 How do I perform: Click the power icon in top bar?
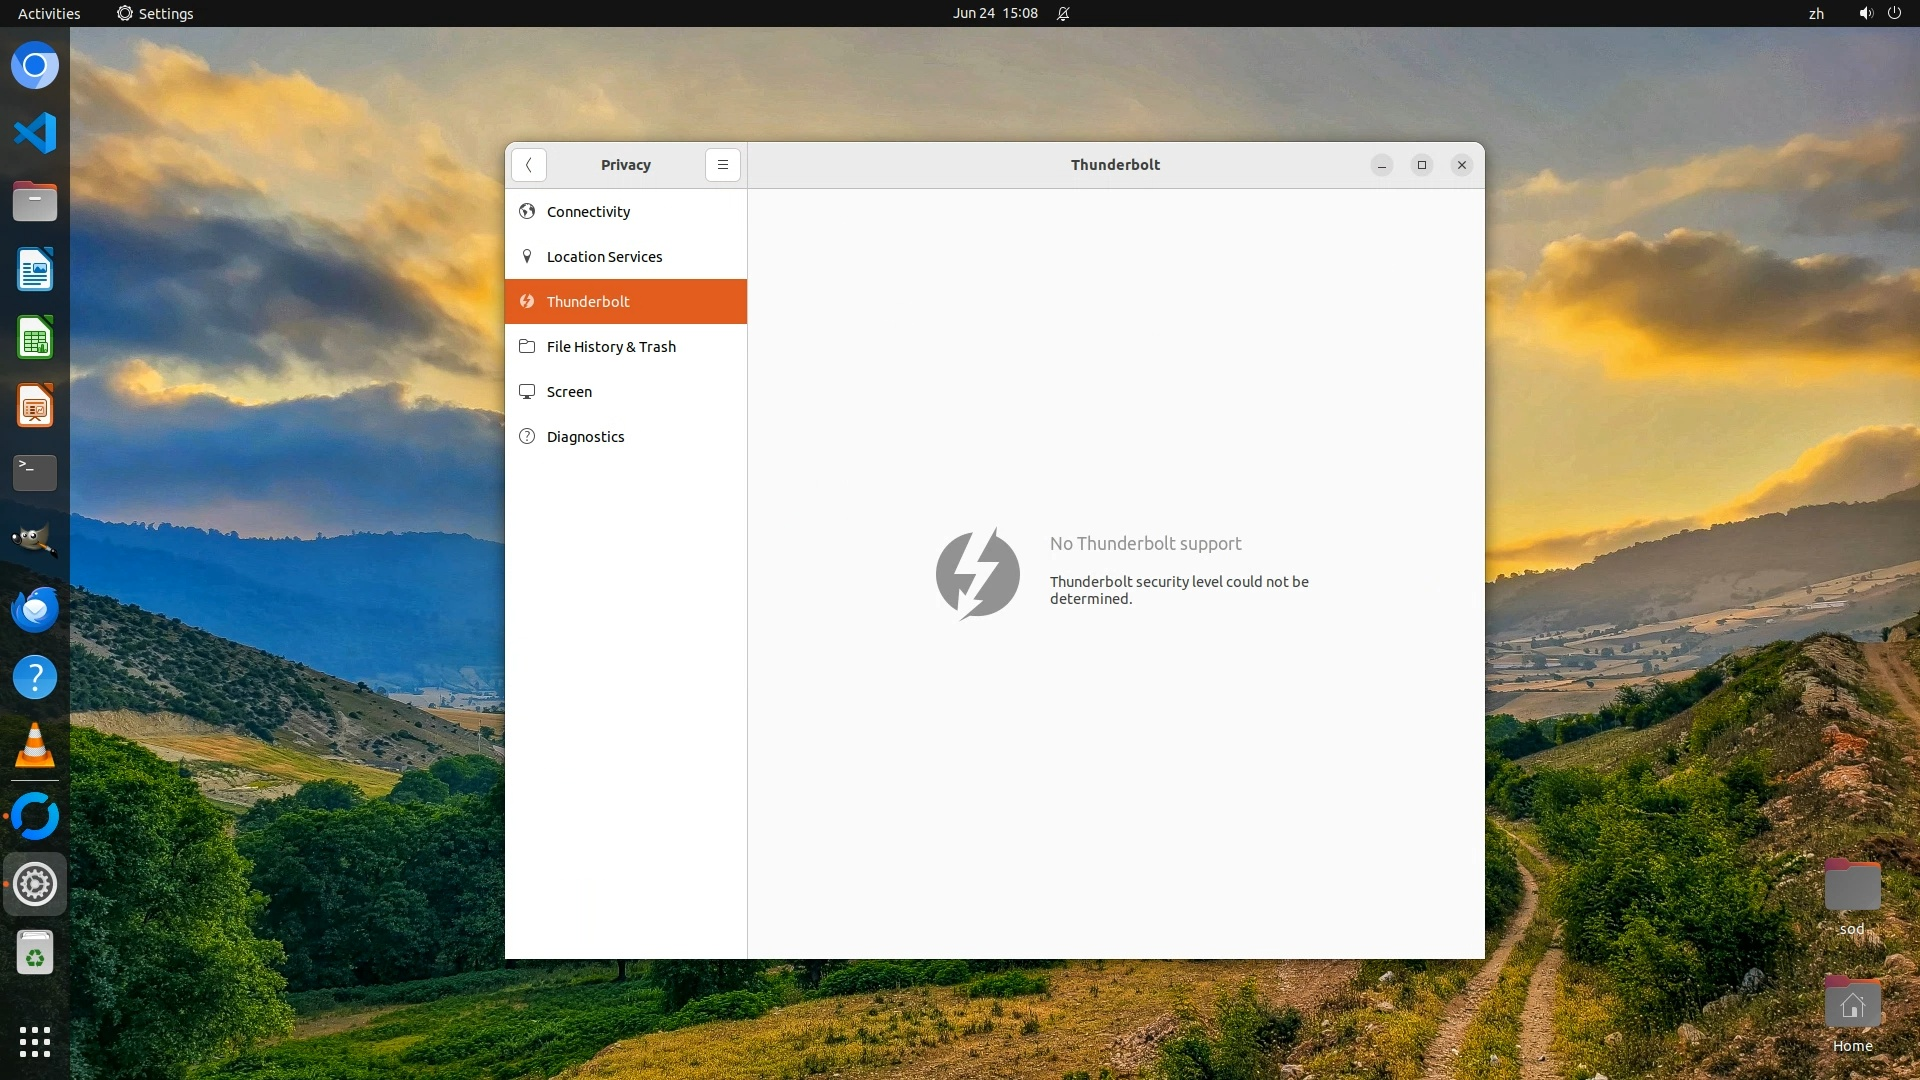1894,13
